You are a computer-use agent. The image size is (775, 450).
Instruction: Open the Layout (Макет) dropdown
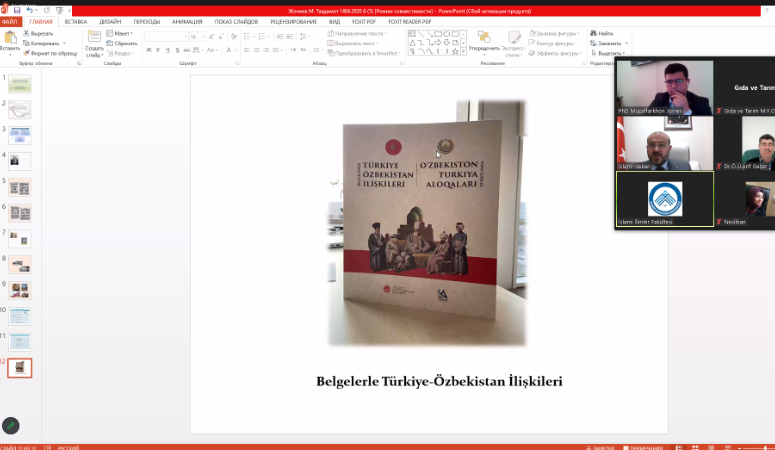point(120,34)
